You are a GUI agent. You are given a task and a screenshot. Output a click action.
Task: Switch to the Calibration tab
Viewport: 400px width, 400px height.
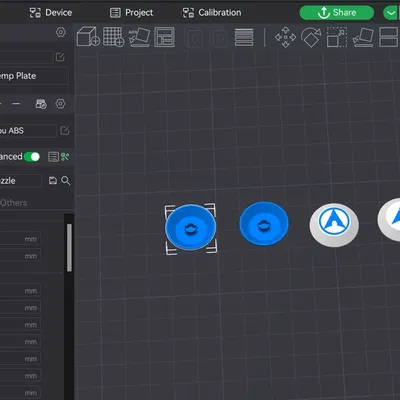[x=212, y=13]
